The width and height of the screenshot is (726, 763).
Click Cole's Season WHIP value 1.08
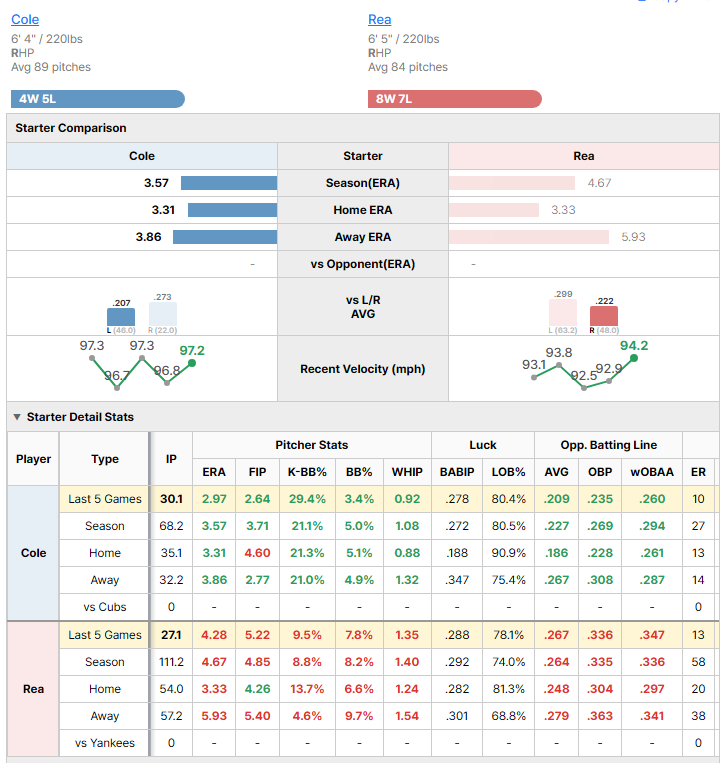coord(407,526)
